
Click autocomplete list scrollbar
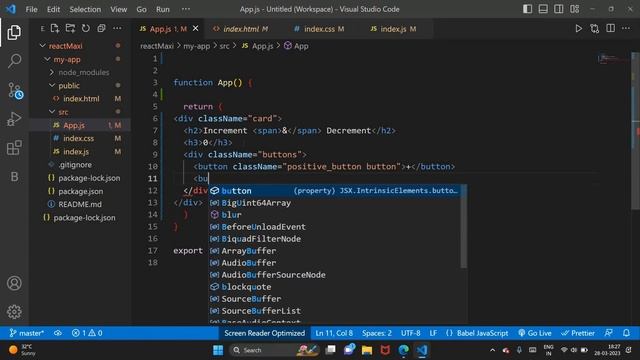click(x=464, y=227)
